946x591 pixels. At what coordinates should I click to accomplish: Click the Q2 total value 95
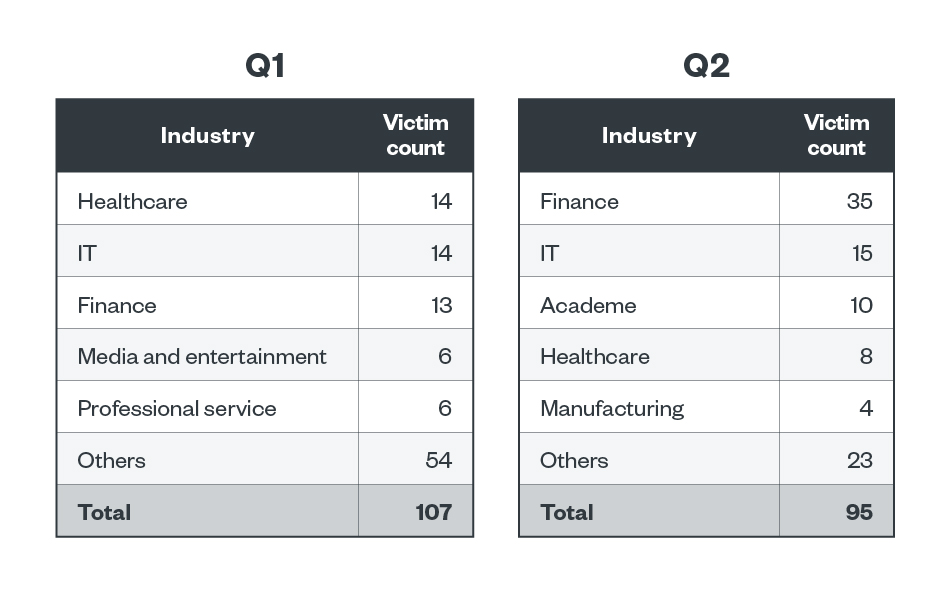[x=858, y=513]
